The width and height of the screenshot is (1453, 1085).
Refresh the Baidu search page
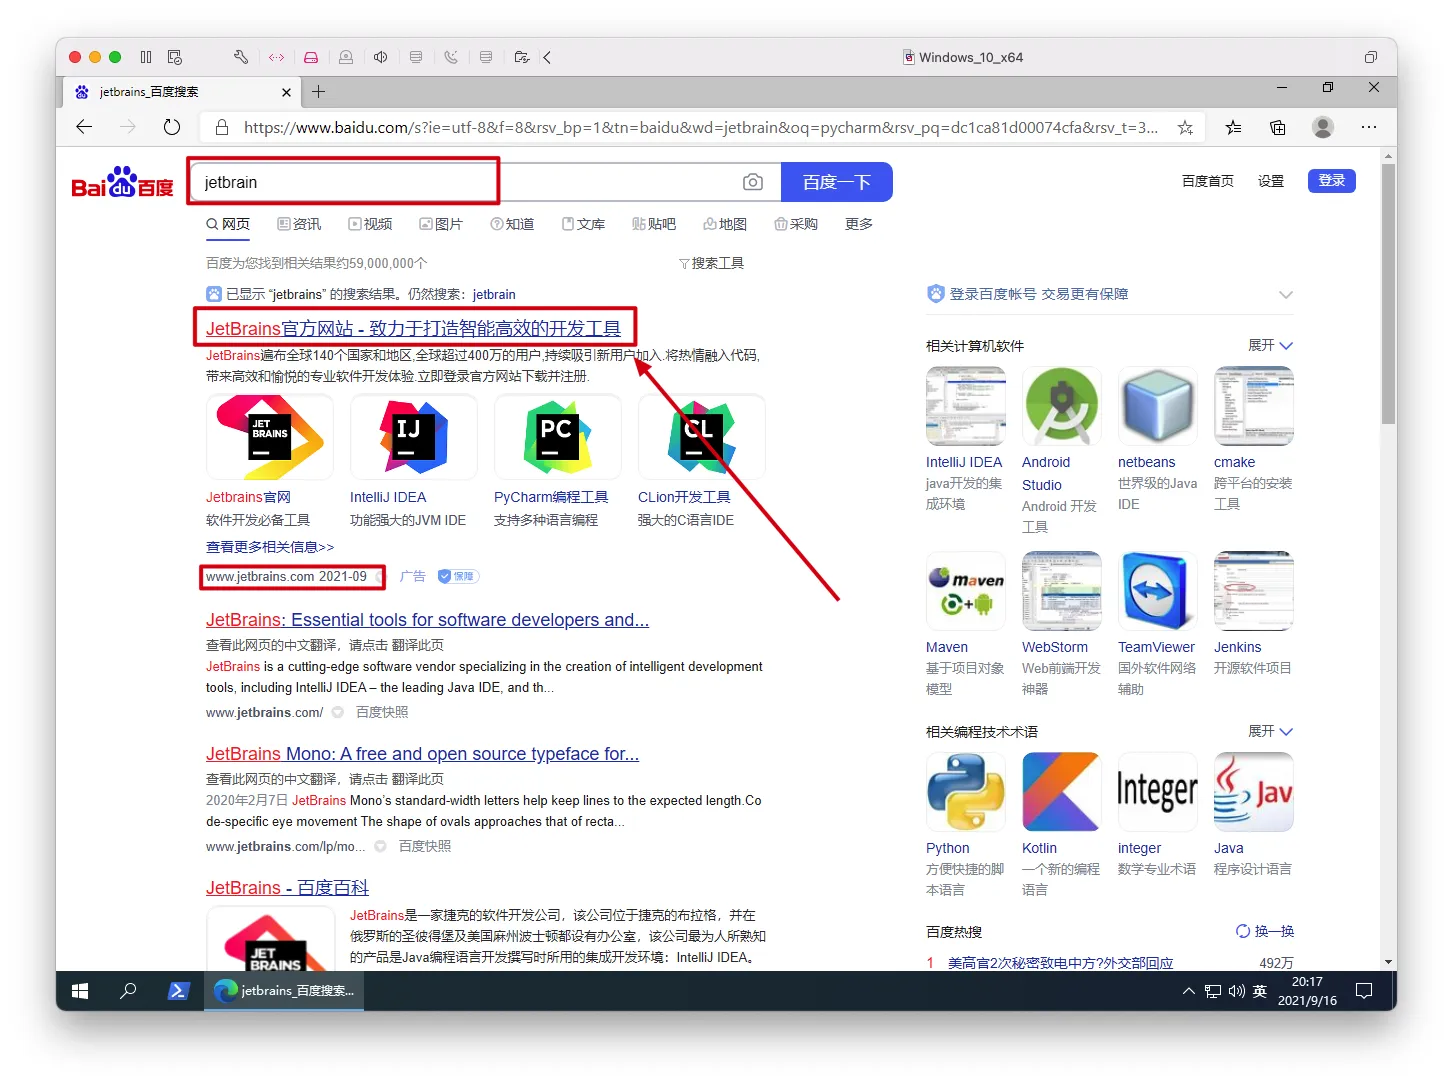pos(172,127)
